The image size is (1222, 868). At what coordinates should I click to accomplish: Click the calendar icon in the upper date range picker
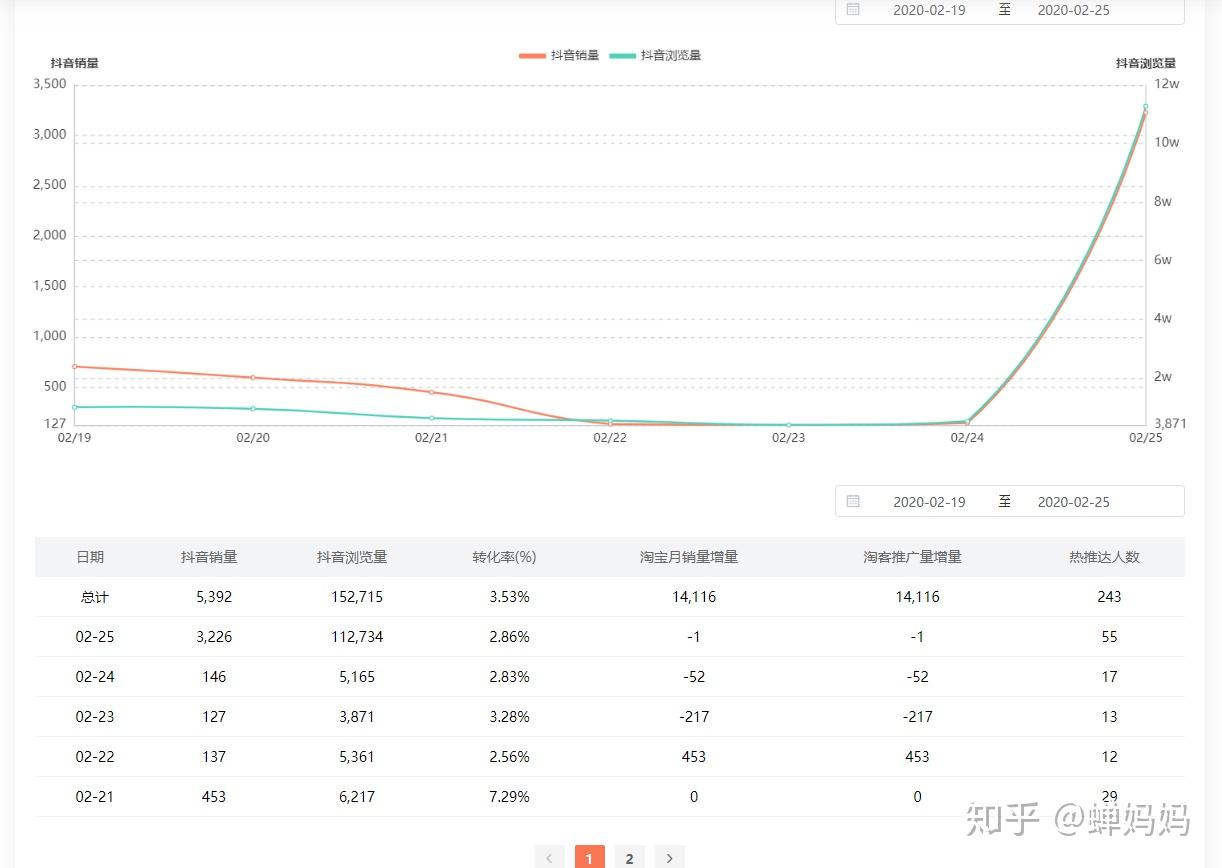[x=853, y=9]
